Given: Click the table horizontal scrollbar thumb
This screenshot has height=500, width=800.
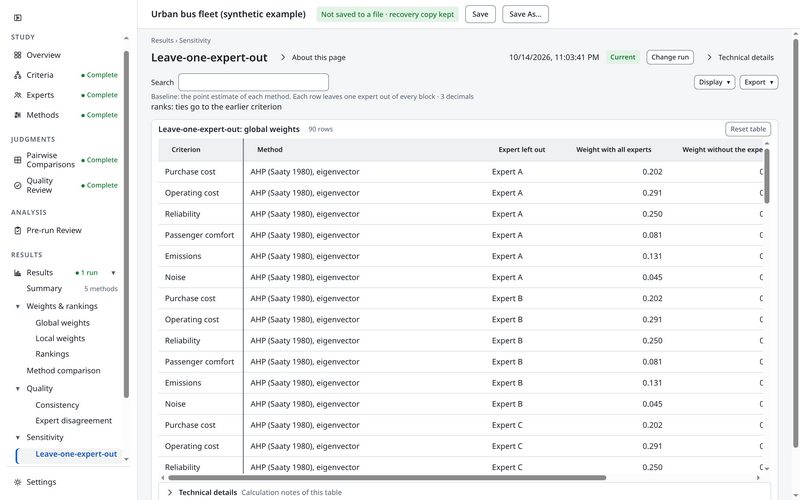Looking at the screenshot, I should point(387,478).
